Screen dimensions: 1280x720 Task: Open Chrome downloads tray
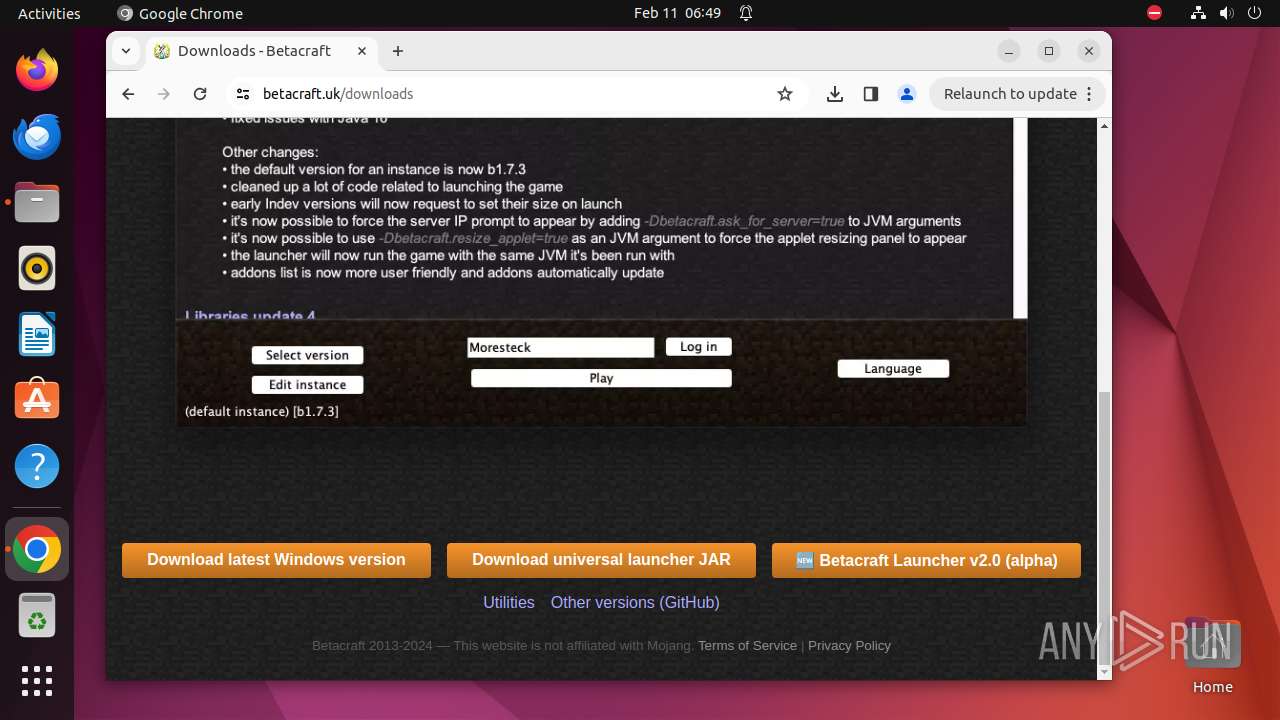tap(835, 94)
